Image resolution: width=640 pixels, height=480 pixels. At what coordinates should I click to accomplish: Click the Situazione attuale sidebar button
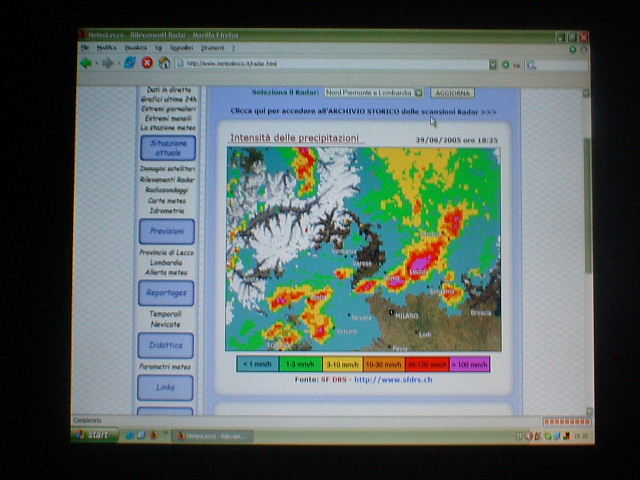[x=166, y=148]
